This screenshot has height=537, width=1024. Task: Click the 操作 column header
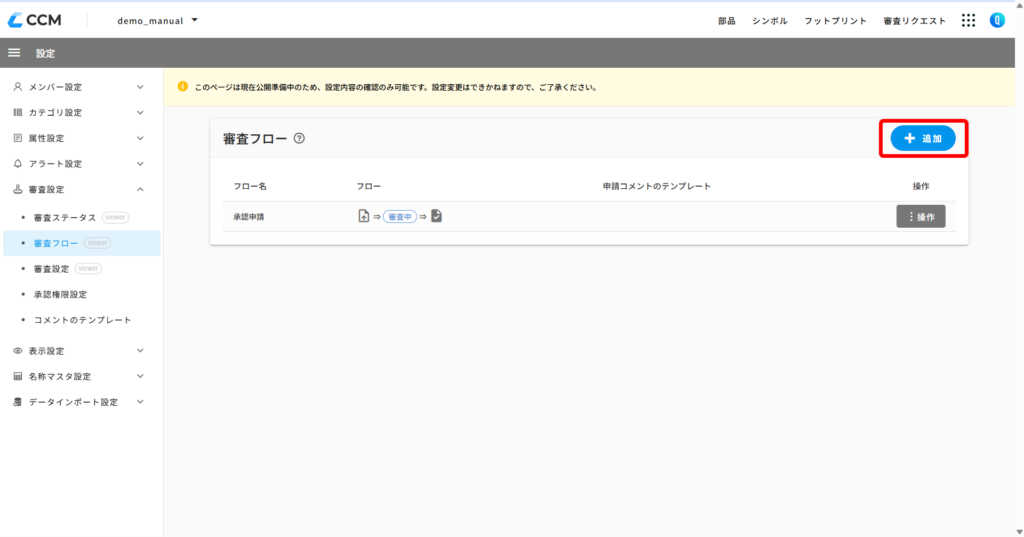[921, 186]
